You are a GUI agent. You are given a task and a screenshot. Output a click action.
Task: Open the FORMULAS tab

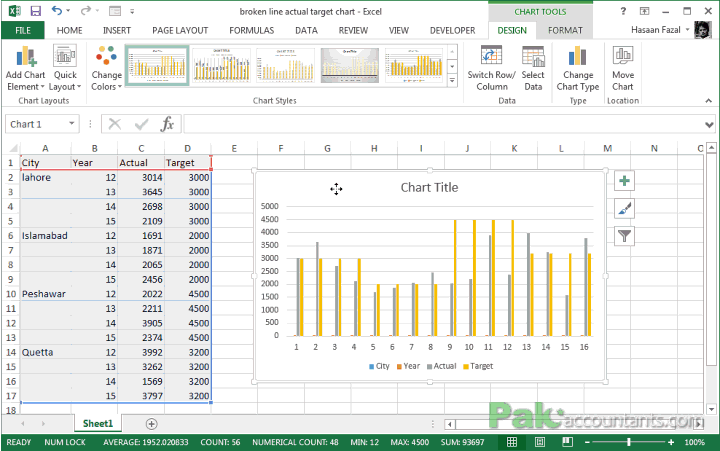click(x=251, y=30)
